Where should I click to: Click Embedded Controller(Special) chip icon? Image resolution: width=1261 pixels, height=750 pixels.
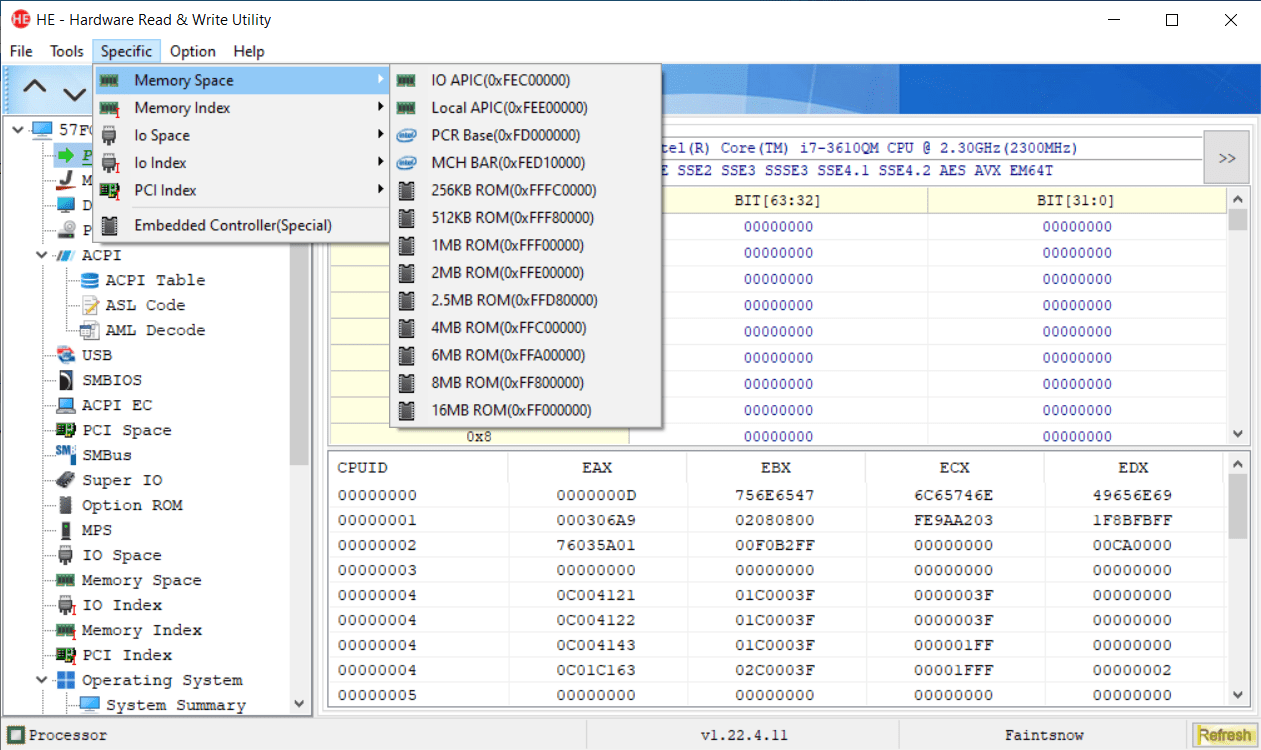(x=110, y=225)
